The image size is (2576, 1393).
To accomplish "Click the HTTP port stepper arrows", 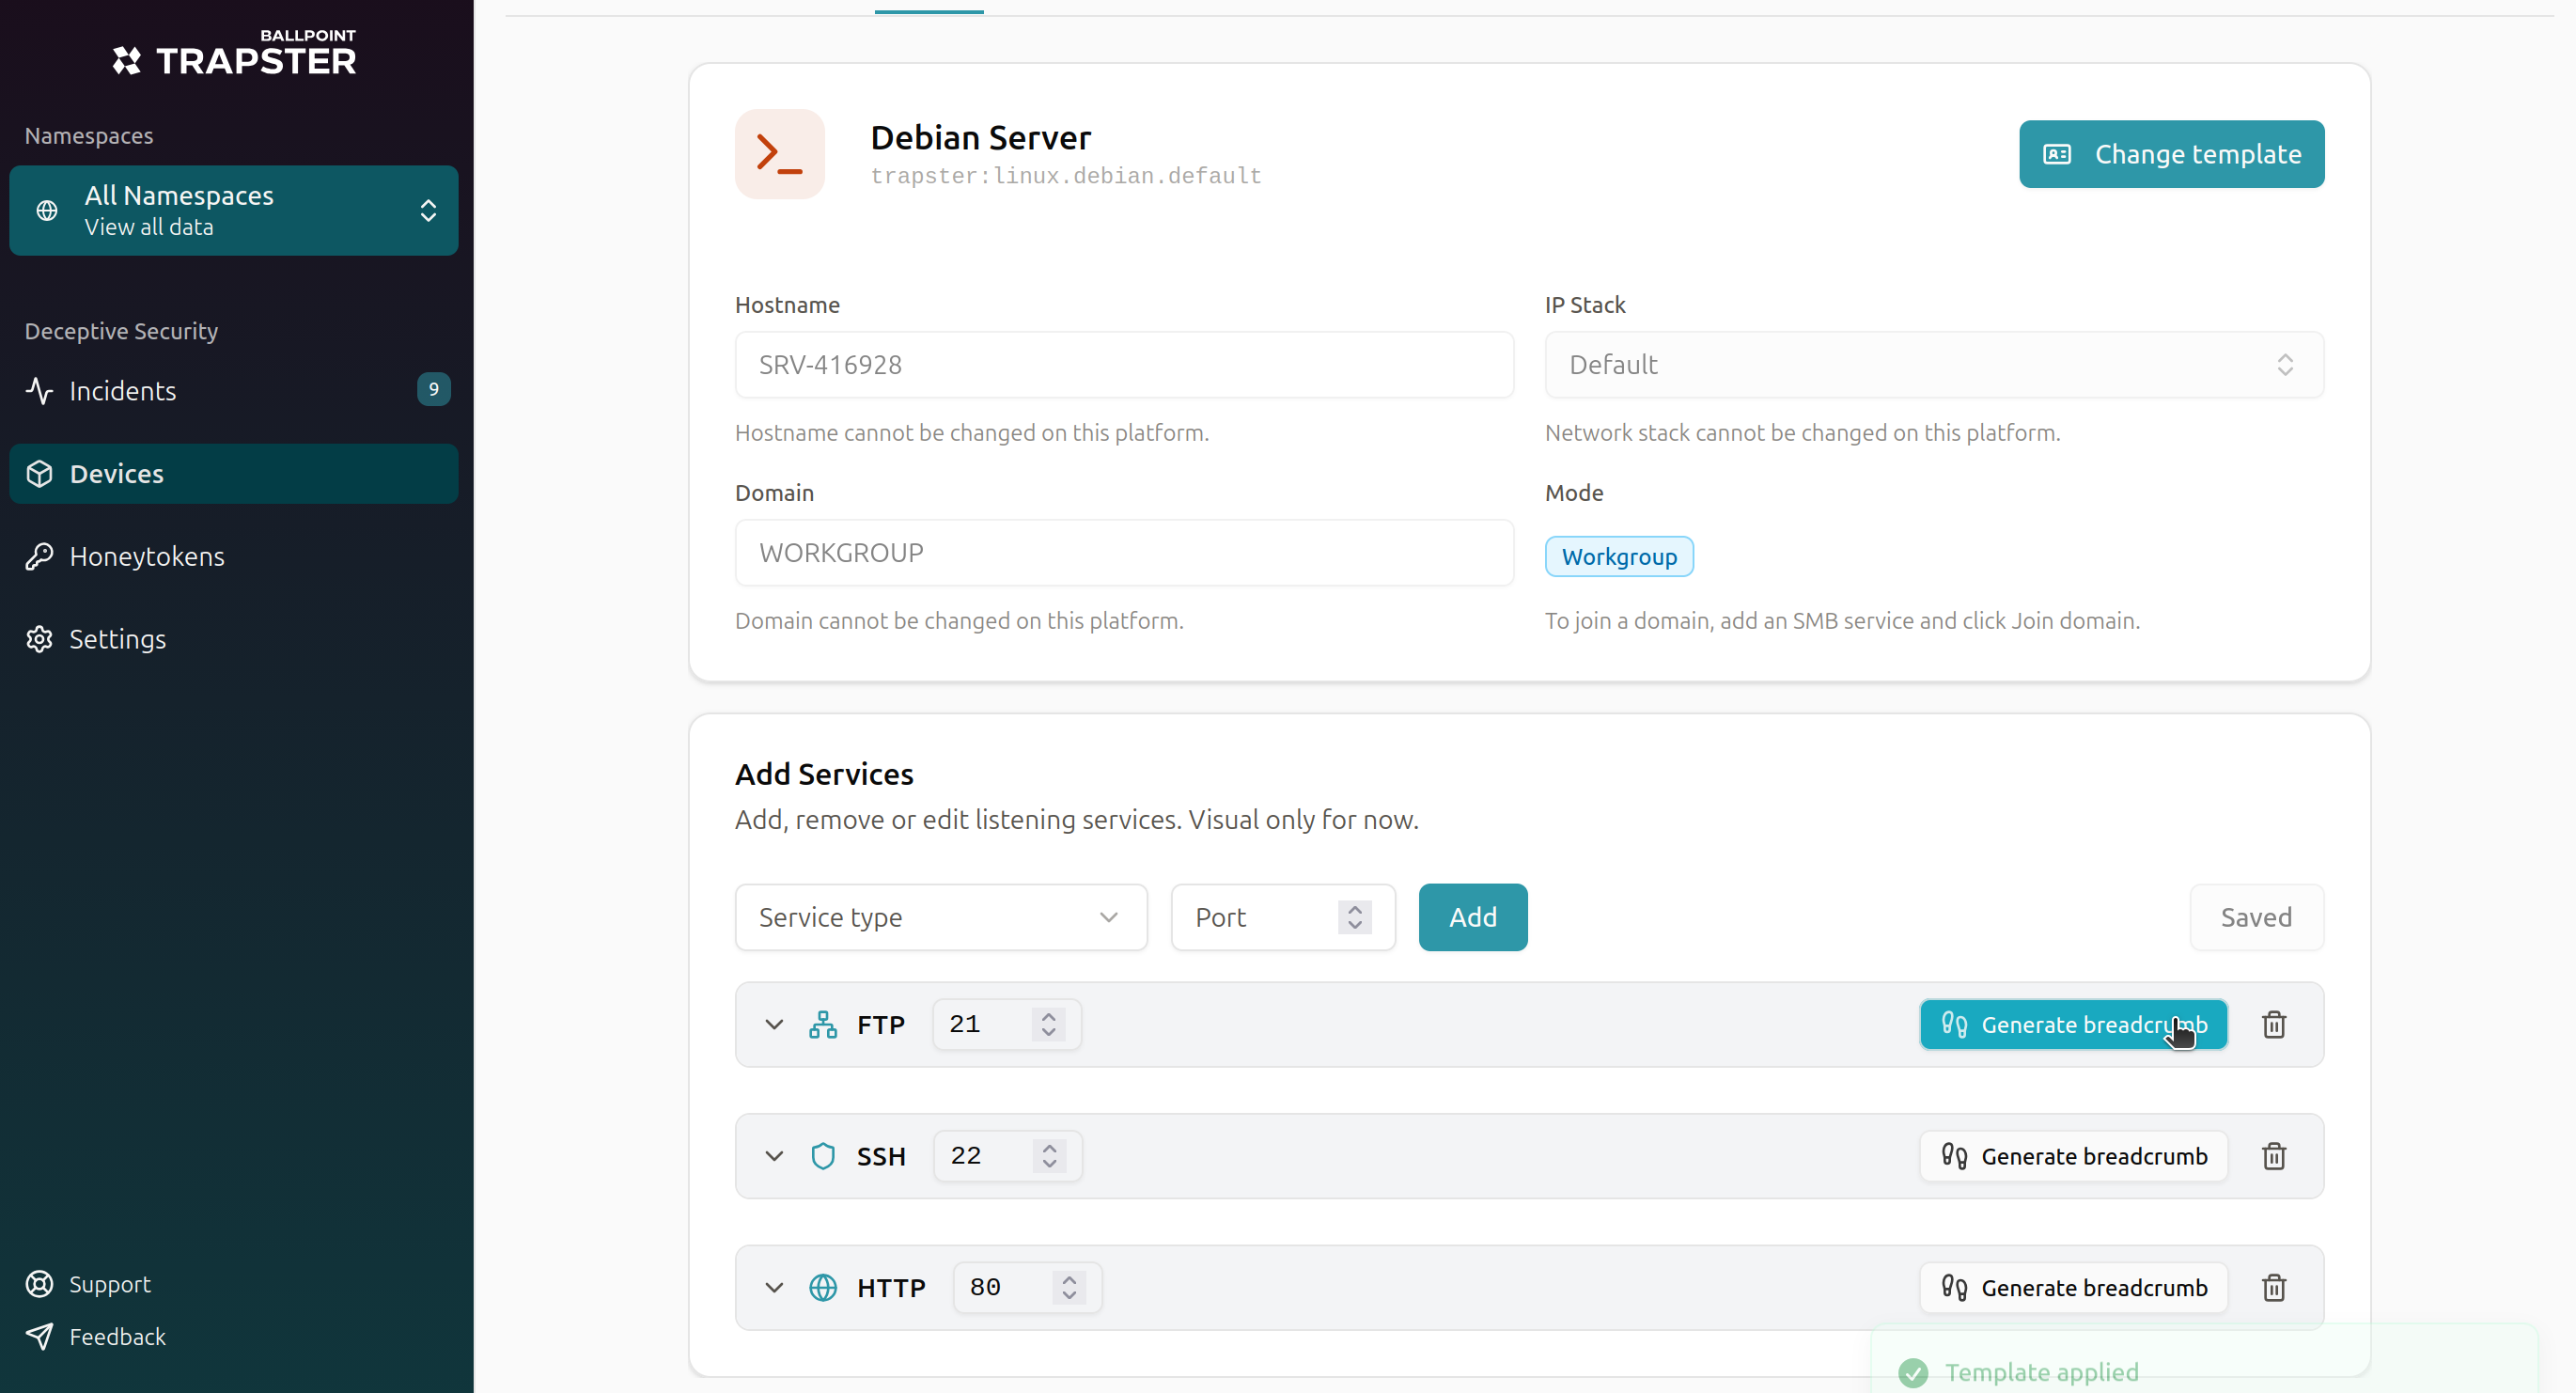I will tap(1069, 1288).
